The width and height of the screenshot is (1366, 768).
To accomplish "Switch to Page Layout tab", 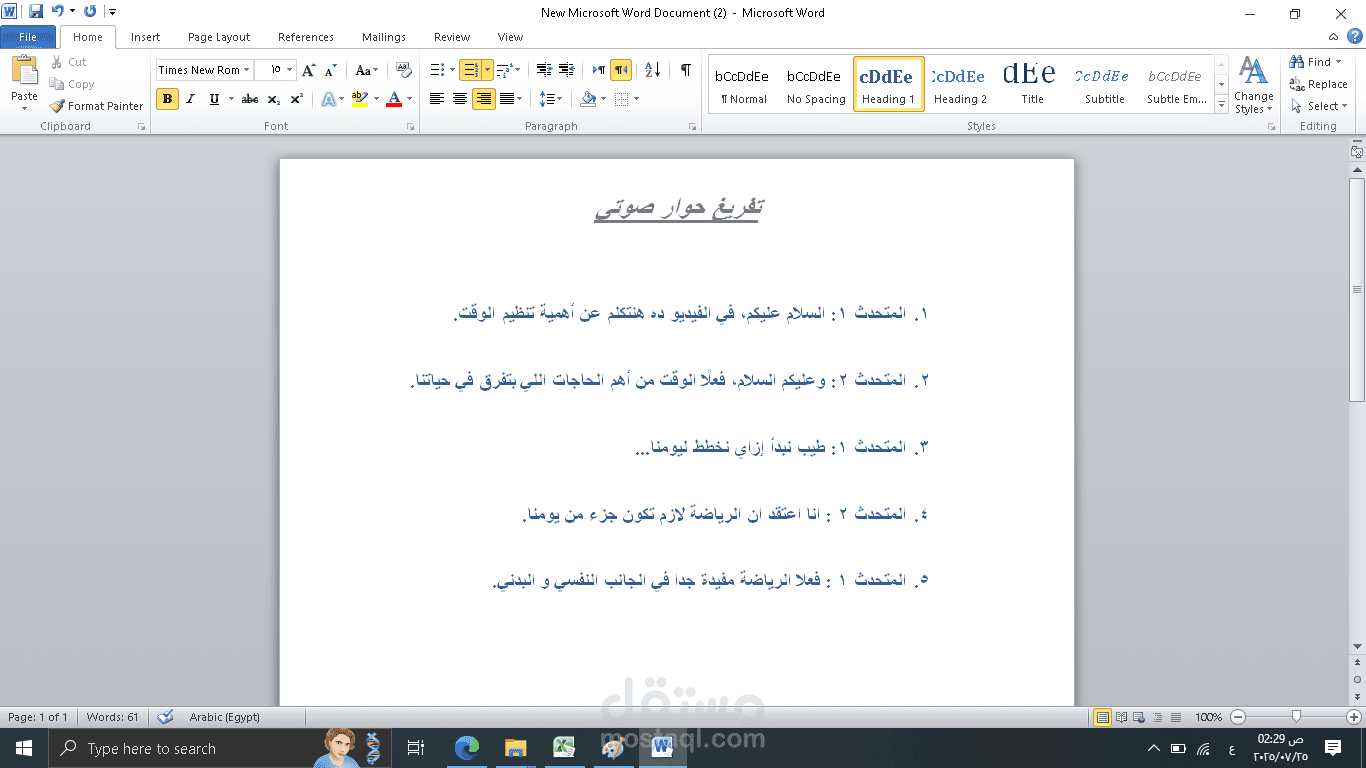I will pos(219,37).
